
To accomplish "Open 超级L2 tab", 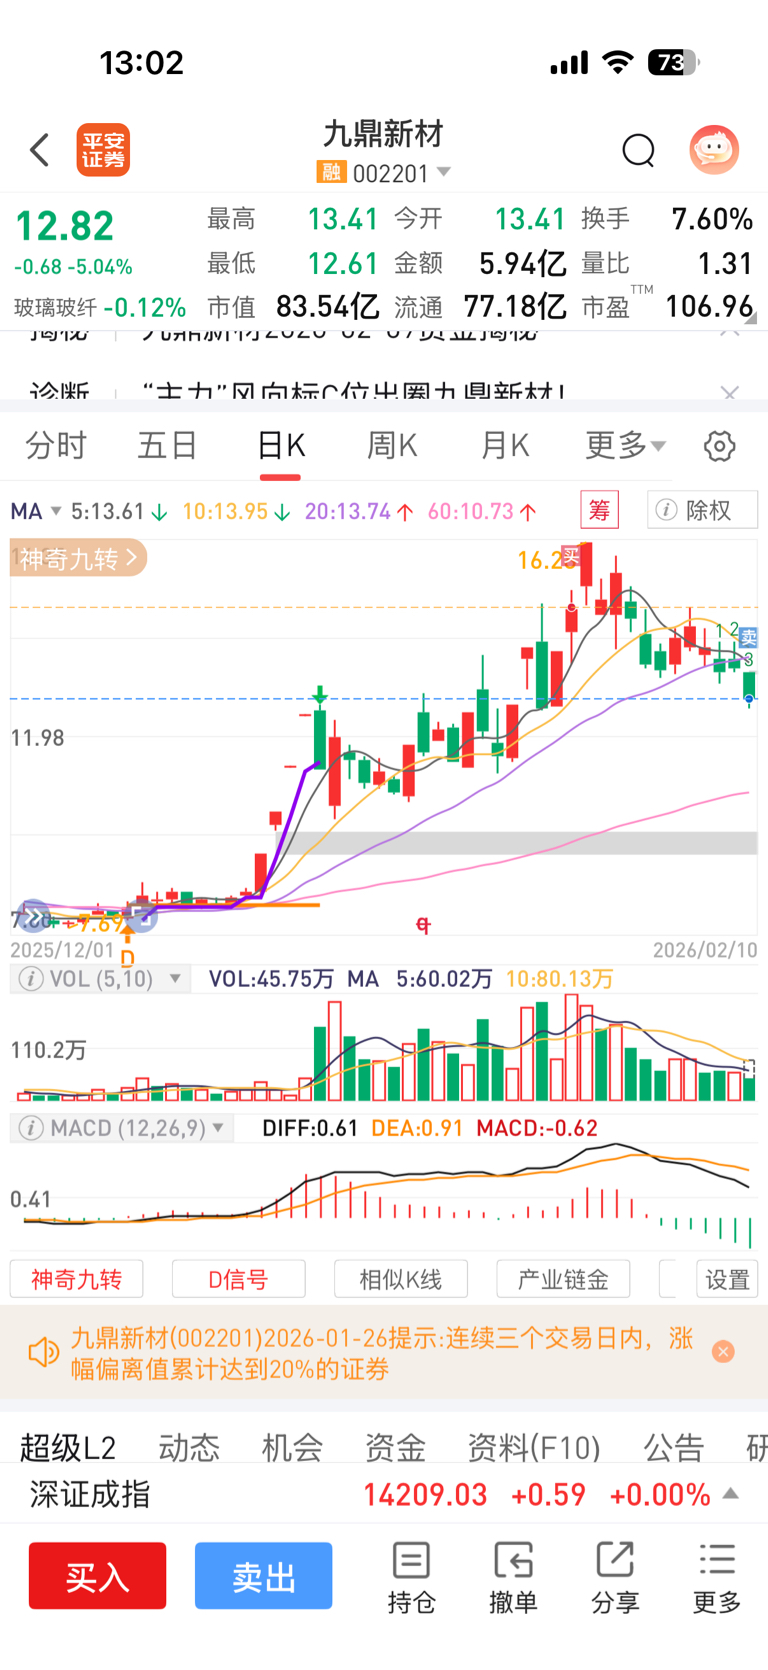I will coord(68,1447).
